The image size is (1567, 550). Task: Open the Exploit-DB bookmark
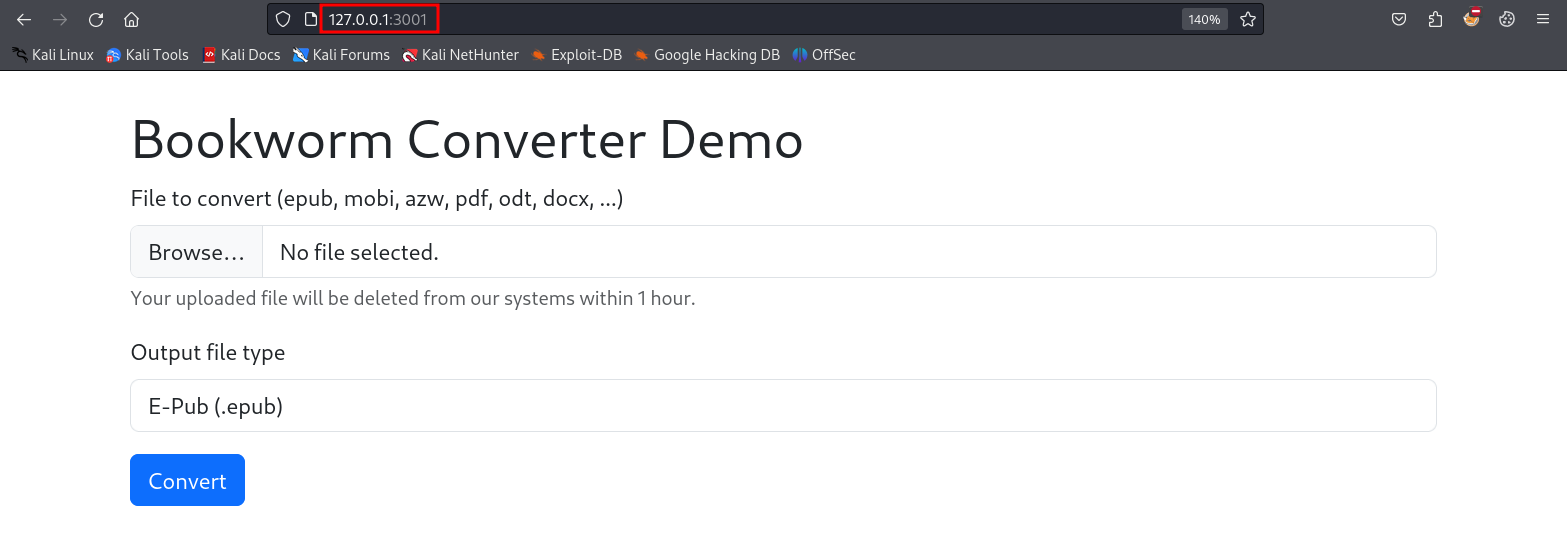point(576,55)
